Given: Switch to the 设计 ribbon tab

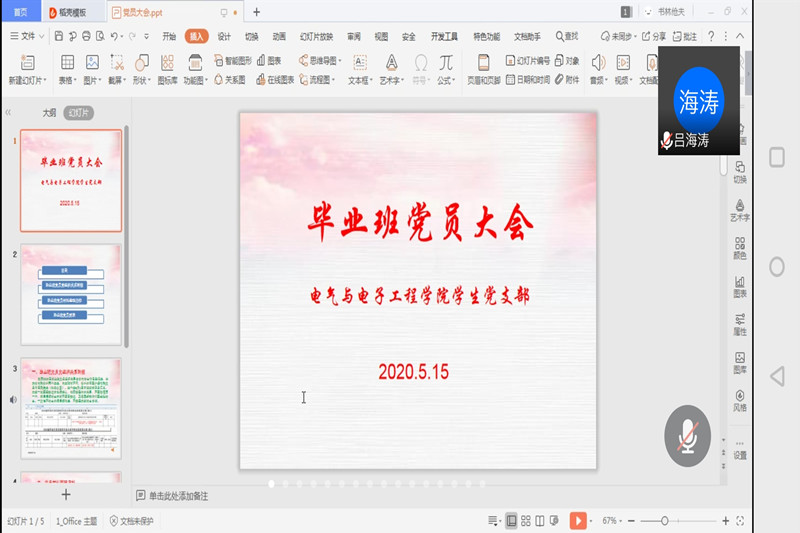Looking at the screenshot, I should click(224, 36).
